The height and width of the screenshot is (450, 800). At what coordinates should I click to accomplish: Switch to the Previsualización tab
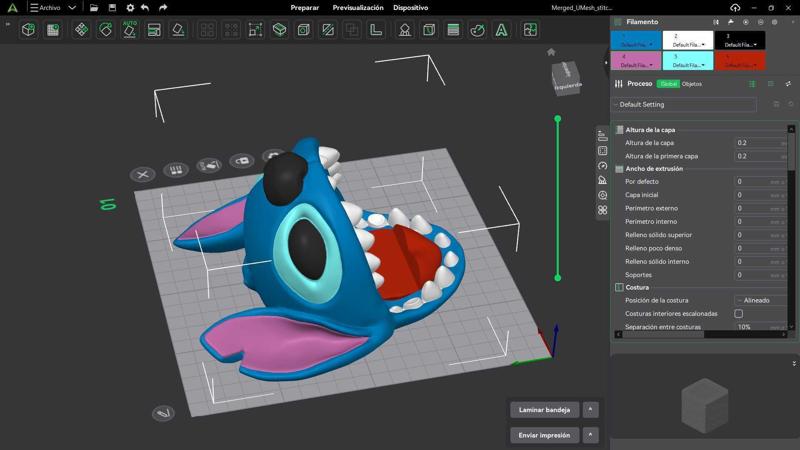coord(358,8)
